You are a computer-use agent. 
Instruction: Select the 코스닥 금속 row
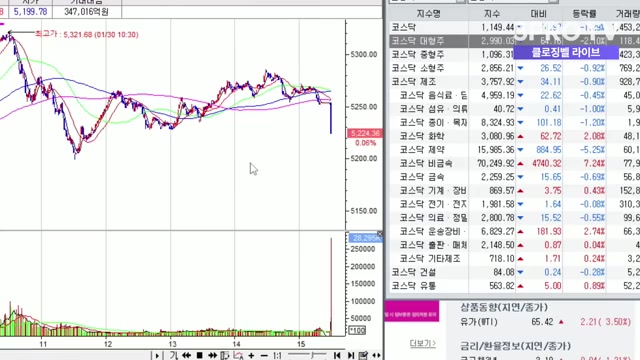click(514, 177)
